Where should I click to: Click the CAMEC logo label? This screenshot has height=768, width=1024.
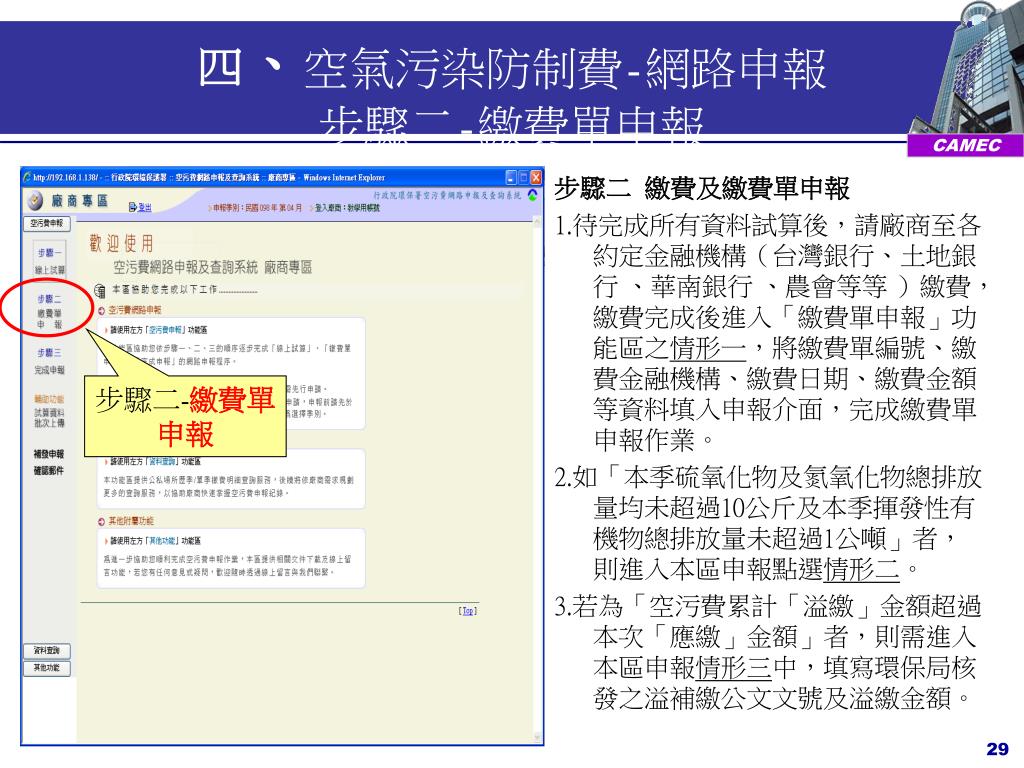click(966, 145)
